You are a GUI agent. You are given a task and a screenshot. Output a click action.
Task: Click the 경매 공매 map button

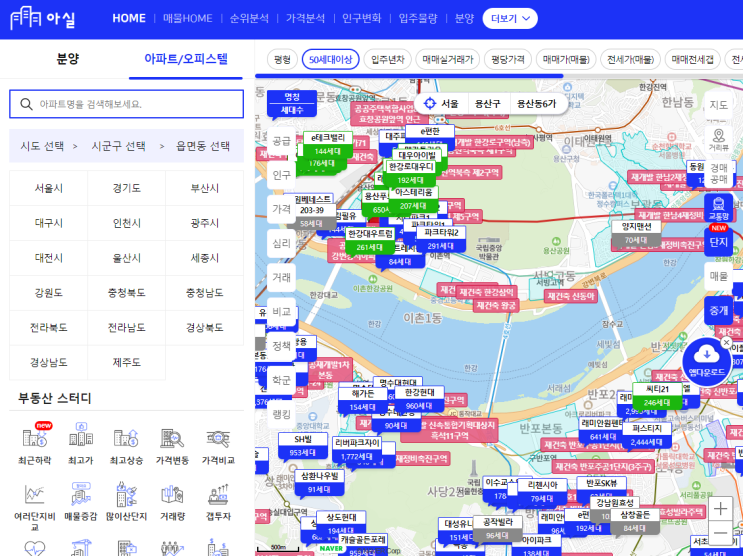pos(718,174)
